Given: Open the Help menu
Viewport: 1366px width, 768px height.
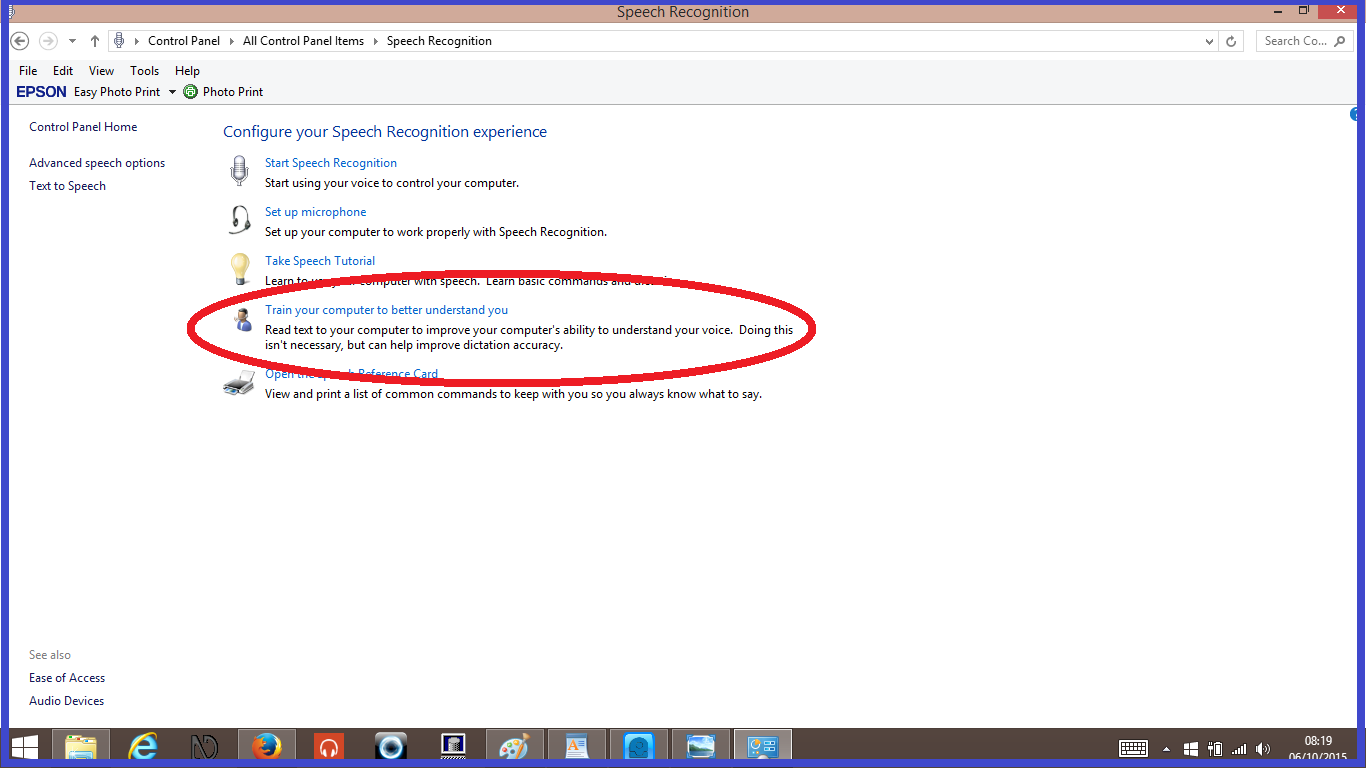Looking at the screenshot, I should click(187, 71).
